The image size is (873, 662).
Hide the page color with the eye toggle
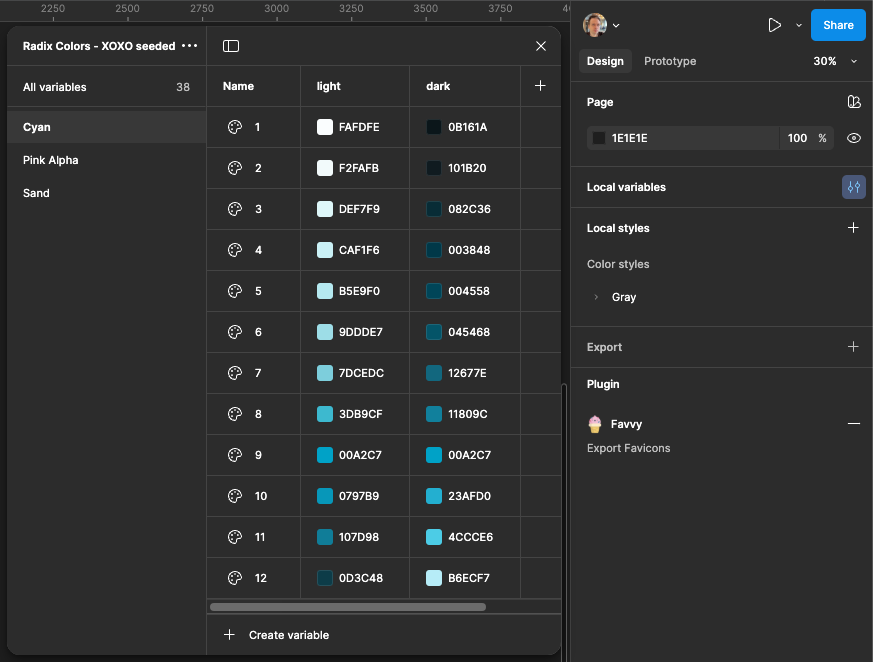click(x=853, y=137)
